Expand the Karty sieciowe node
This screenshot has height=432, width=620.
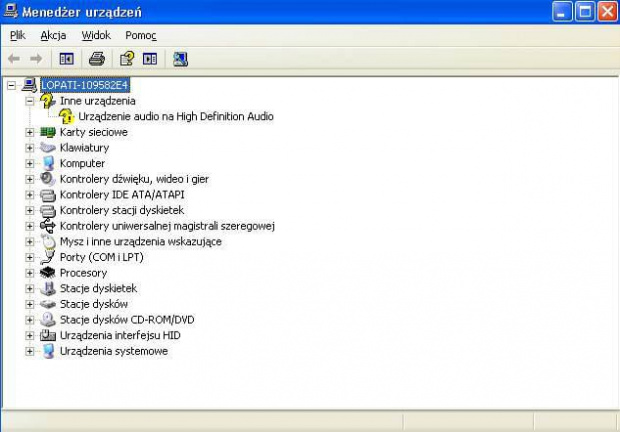(x=30, y=132)
